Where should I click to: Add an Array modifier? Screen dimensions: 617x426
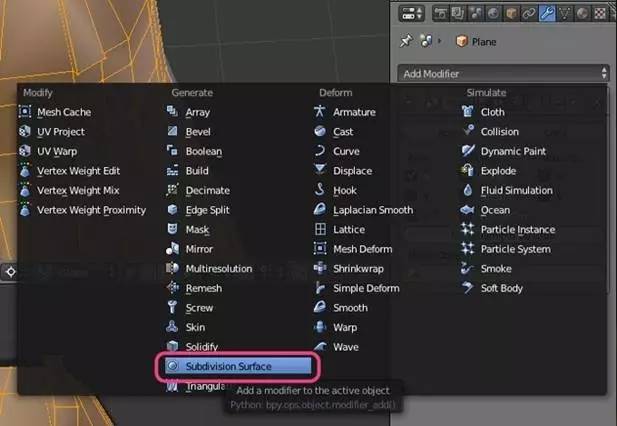pyautogui.click(x=238, y=112)
